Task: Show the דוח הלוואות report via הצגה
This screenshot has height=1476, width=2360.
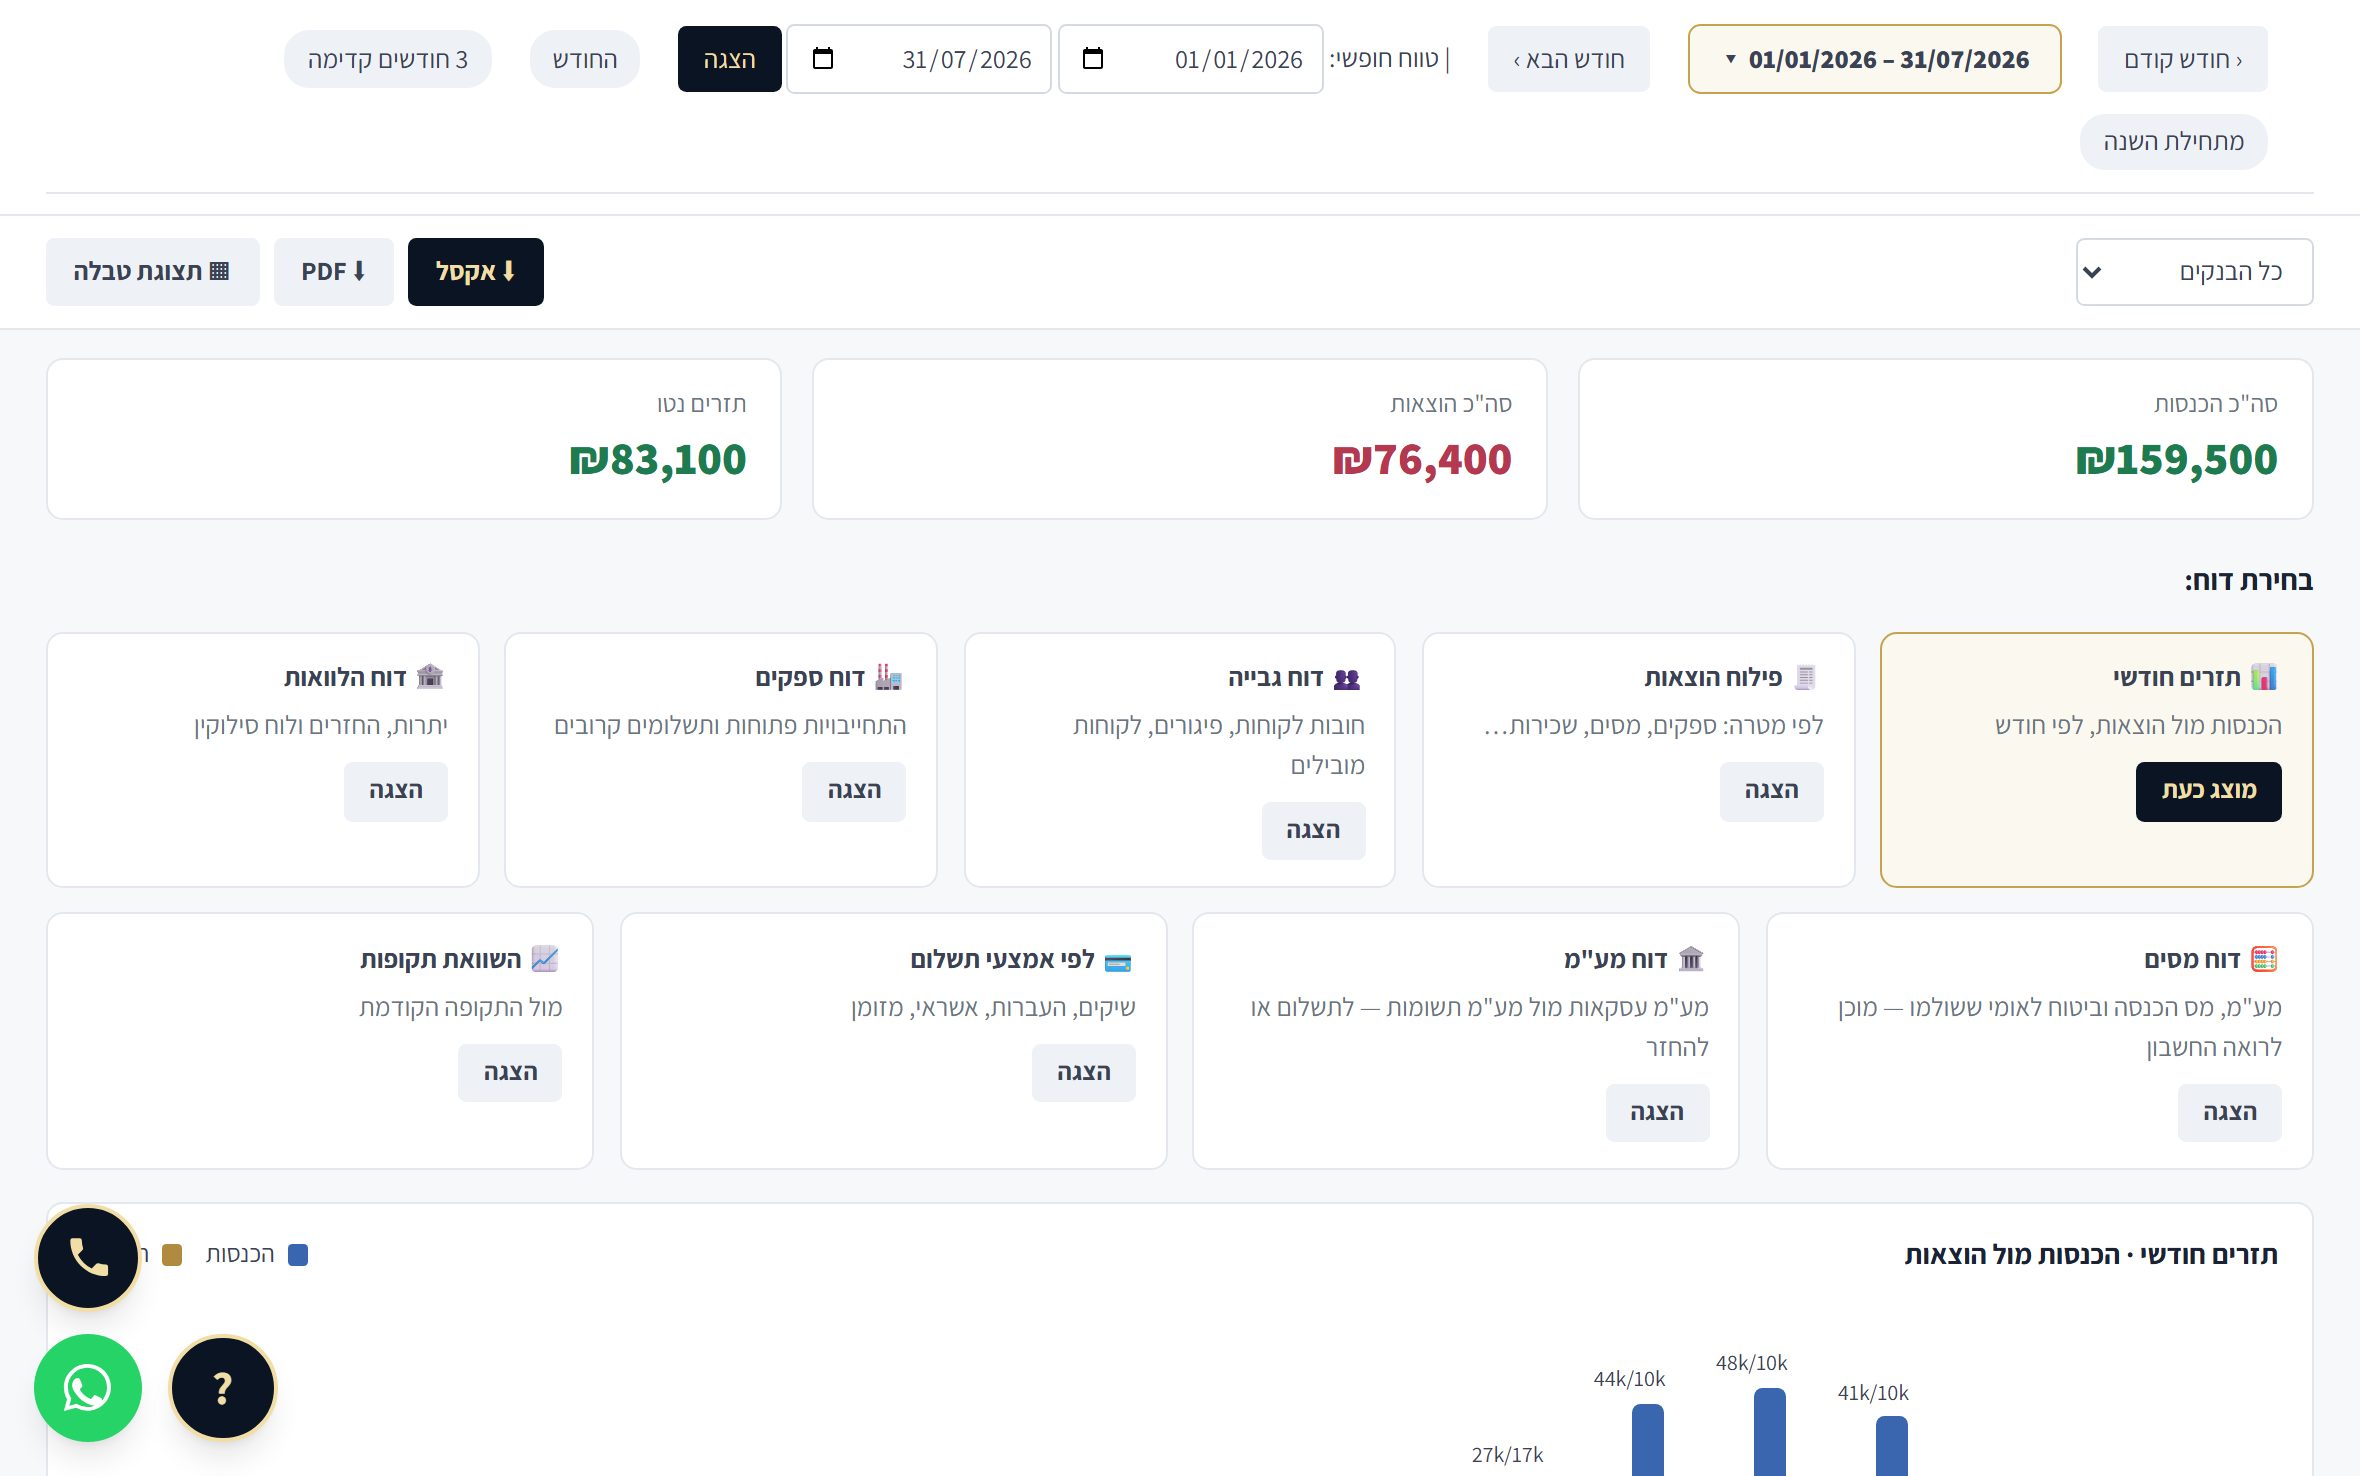Action: pos(396,792)
